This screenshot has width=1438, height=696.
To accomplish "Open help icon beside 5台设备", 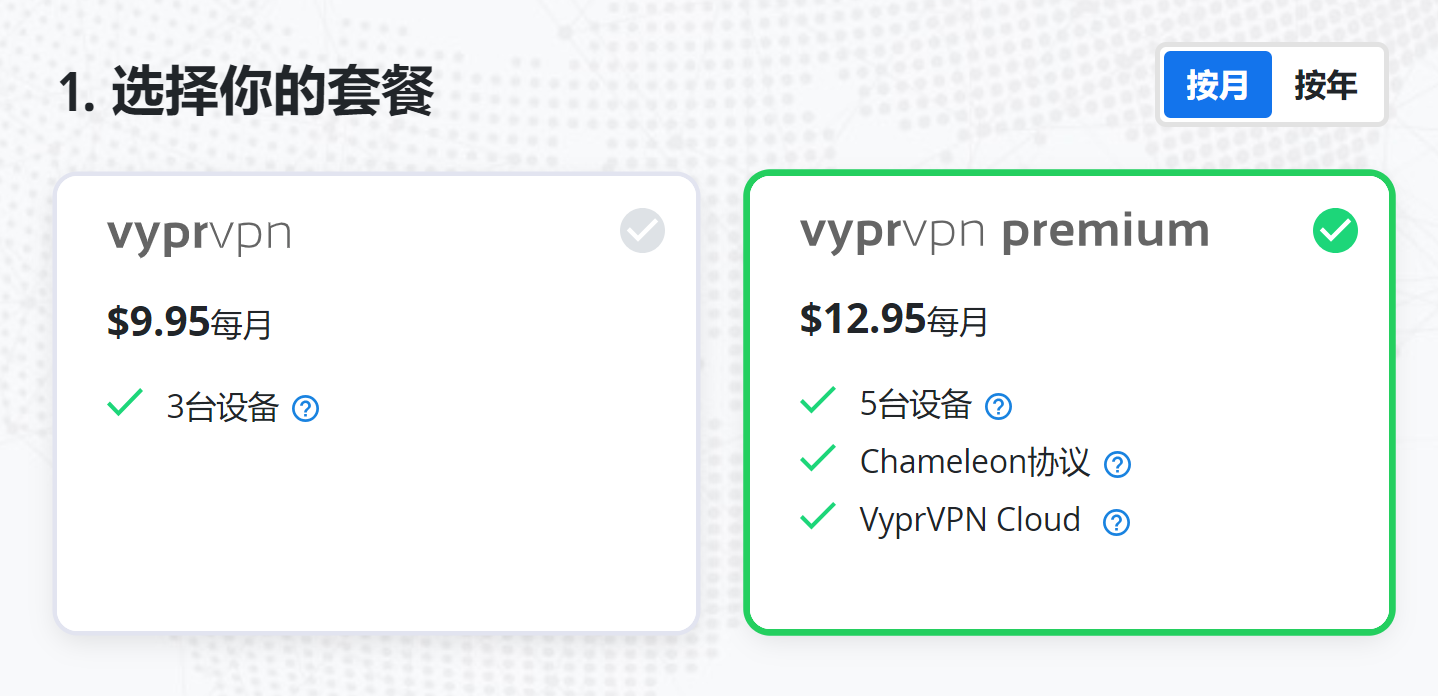I will pos(998,406).
